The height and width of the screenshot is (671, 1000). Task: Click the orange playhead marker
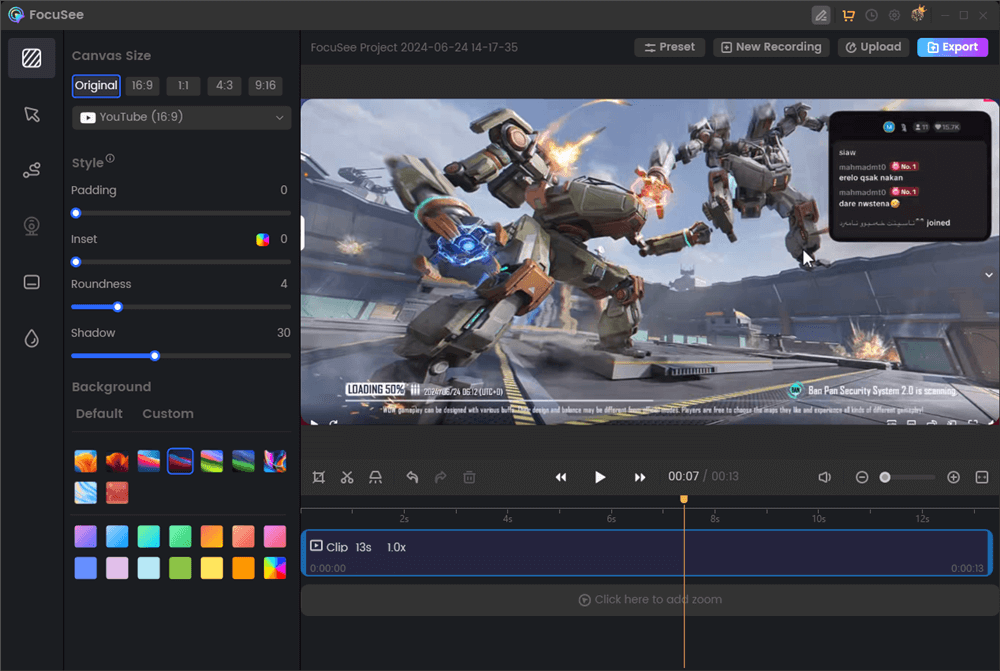tap(684, 499)
